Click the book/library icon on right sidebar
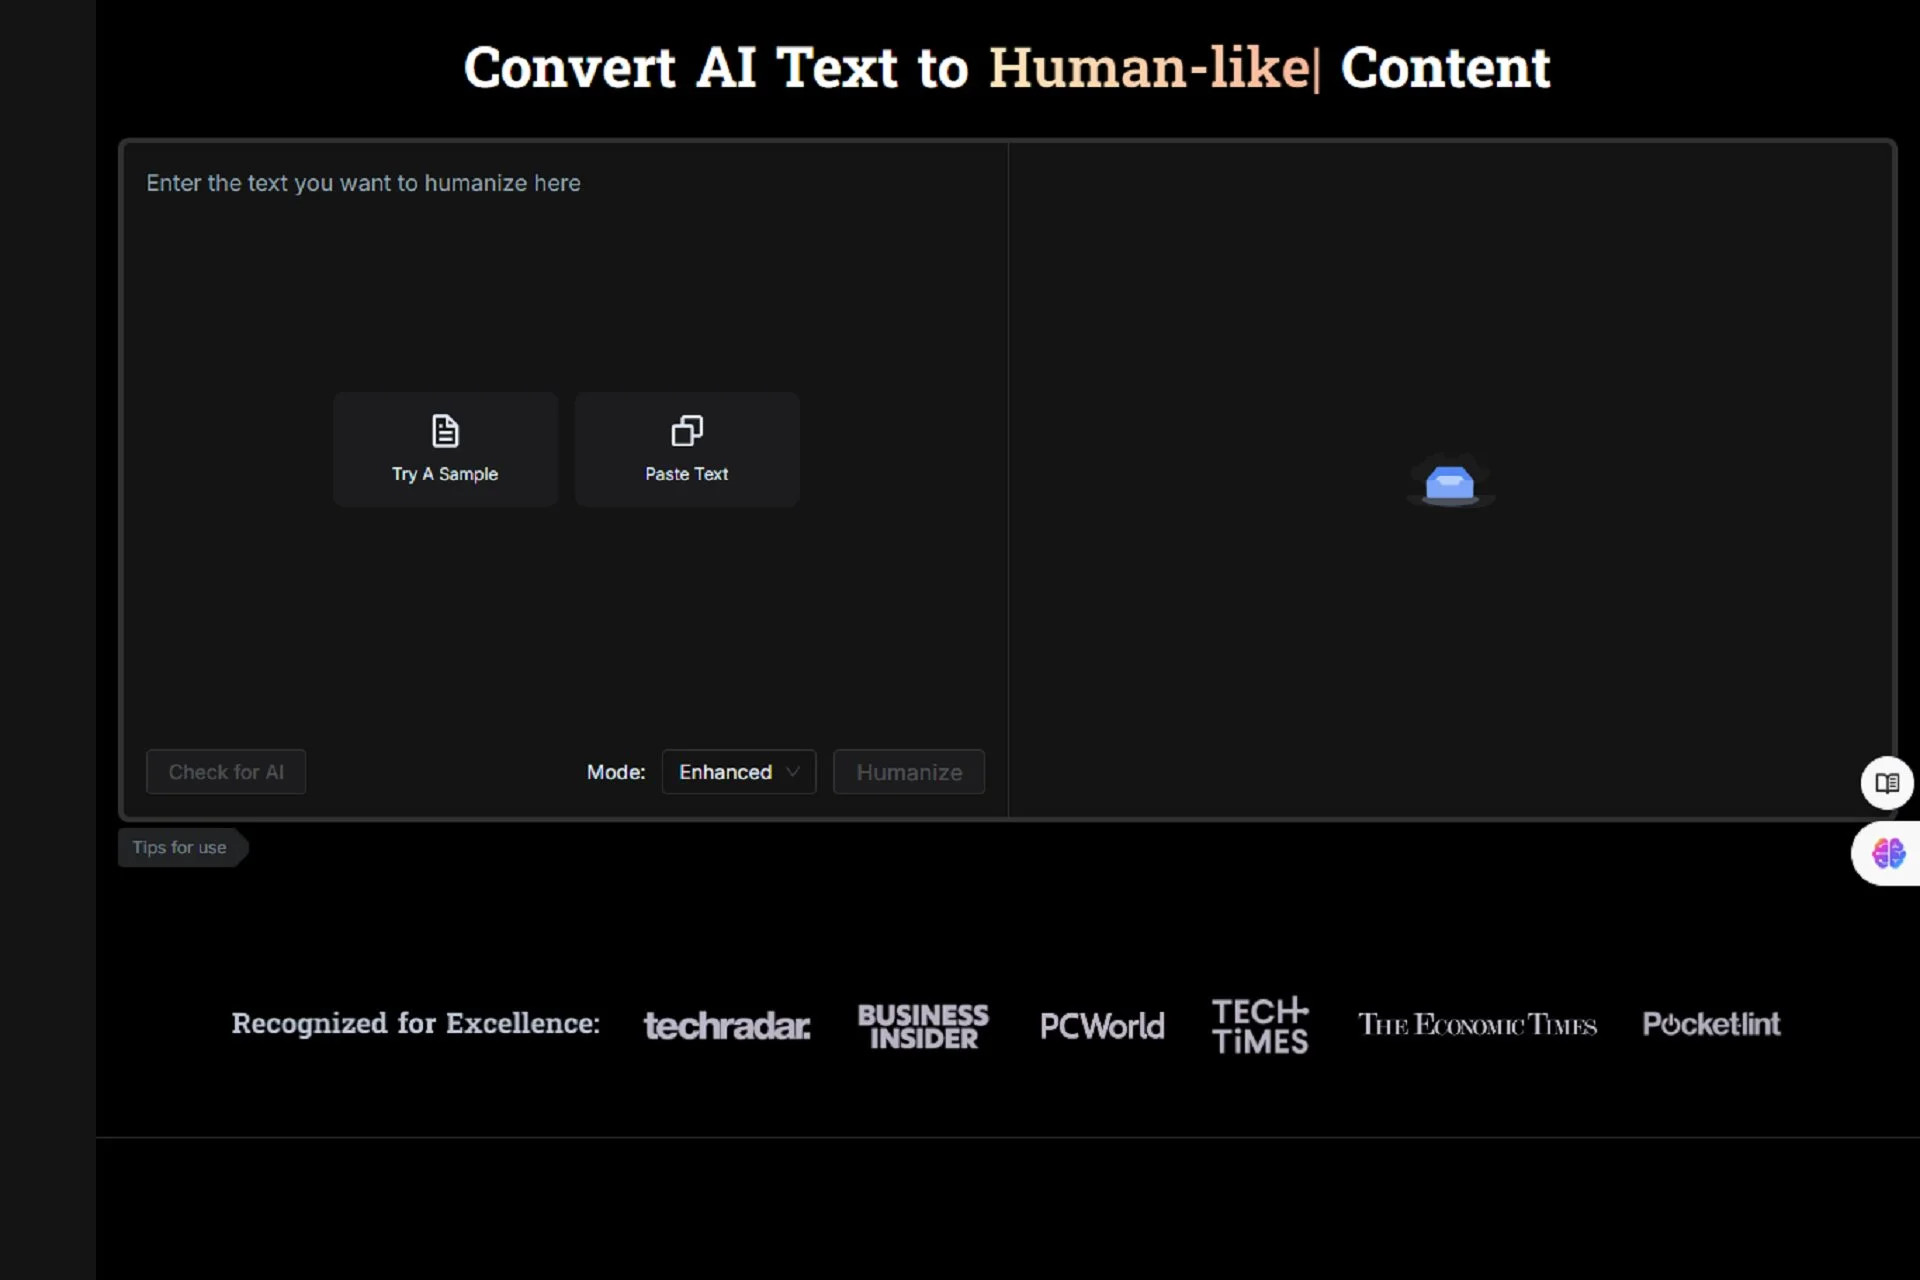This screenshot has height=1280, width=1920. [x=1889, y=783]
